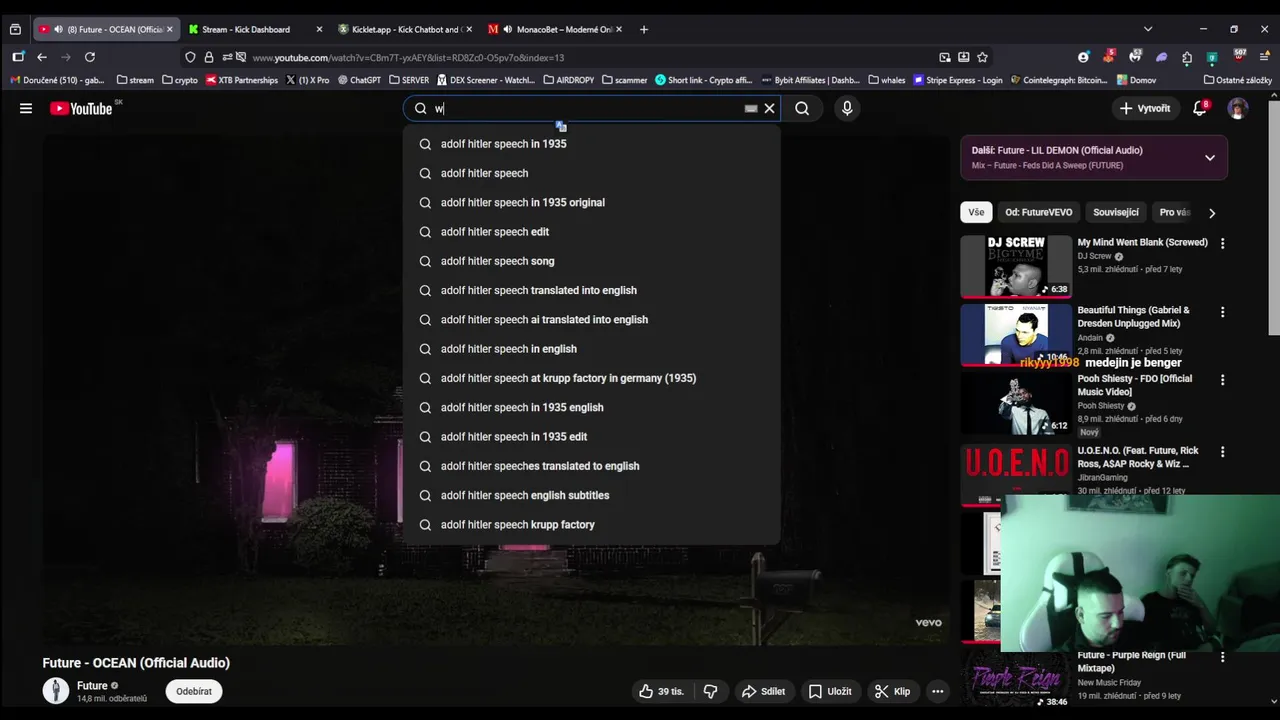Open the Future channel avatar
This screenshot has height=720, width=1280.
click(56, 691)
